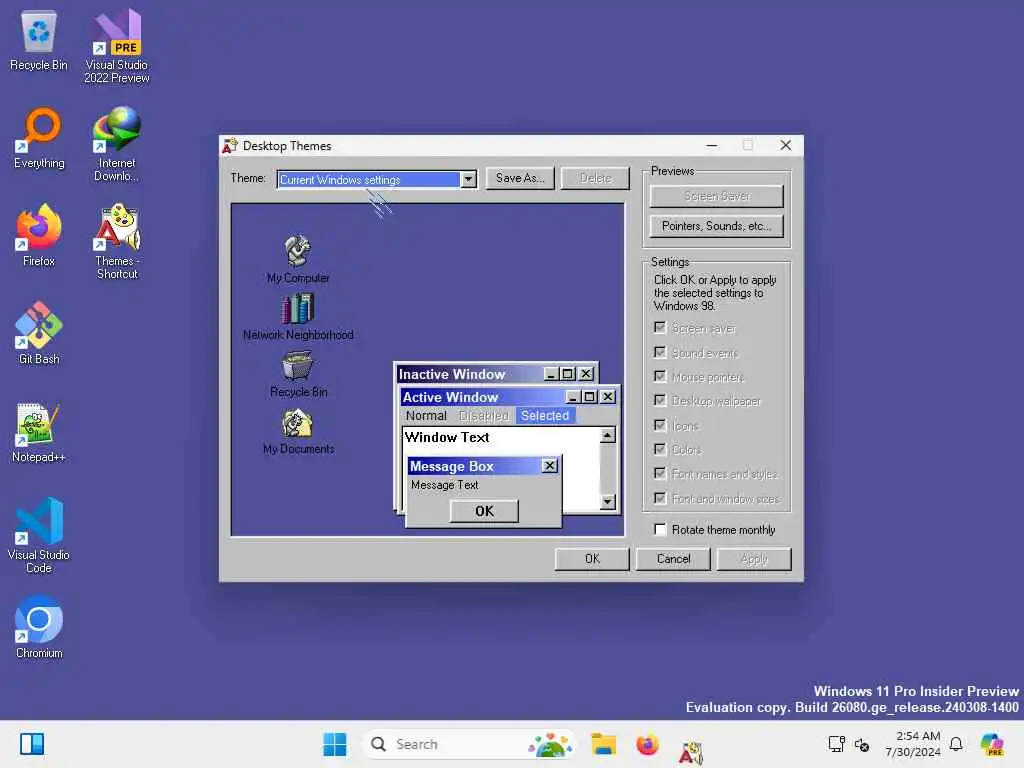
Task: Select the Chromium desktop icon
Action: pyautogui.click(x=39, y=628)
